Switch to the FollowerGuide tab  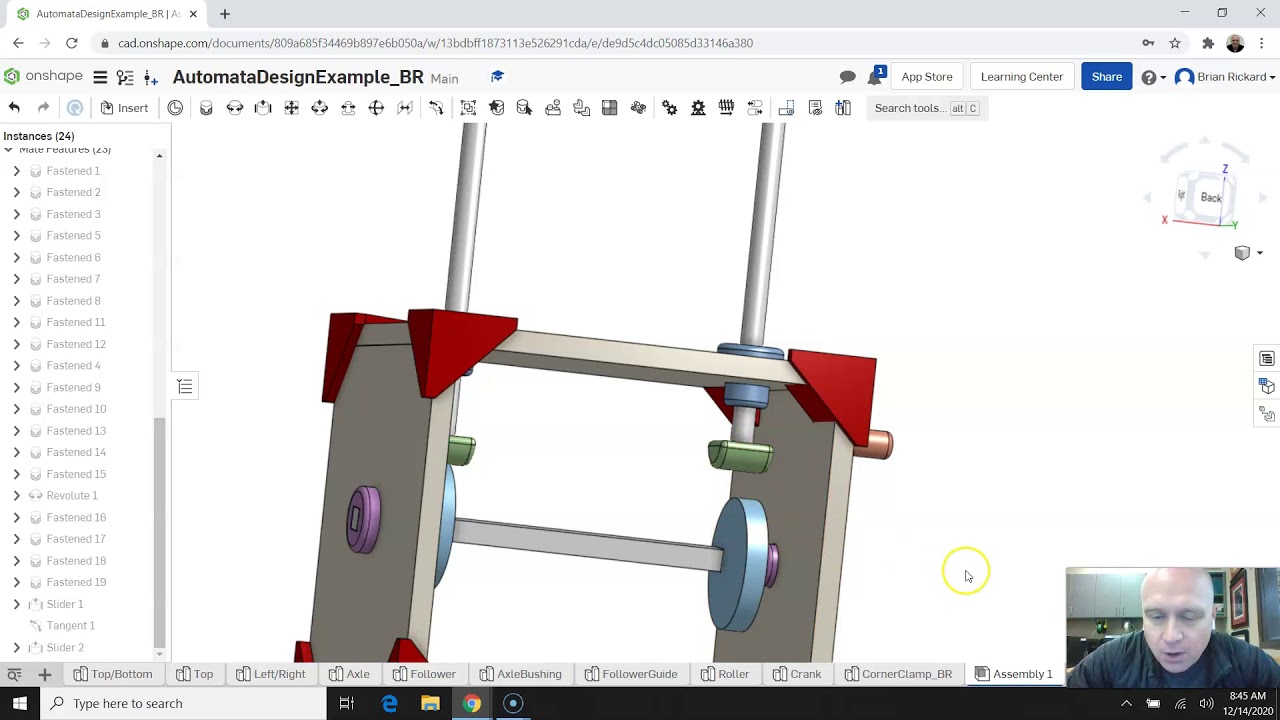pos(630,674)
